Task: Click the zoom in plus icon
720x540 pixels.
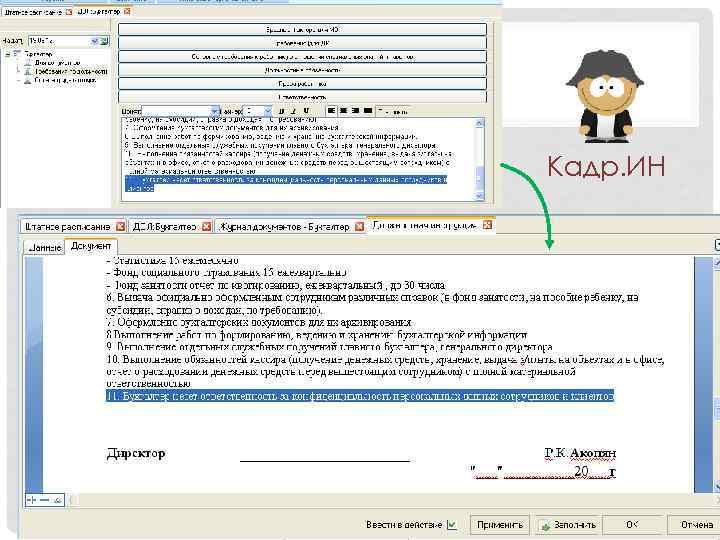Action: pos(32,500)
